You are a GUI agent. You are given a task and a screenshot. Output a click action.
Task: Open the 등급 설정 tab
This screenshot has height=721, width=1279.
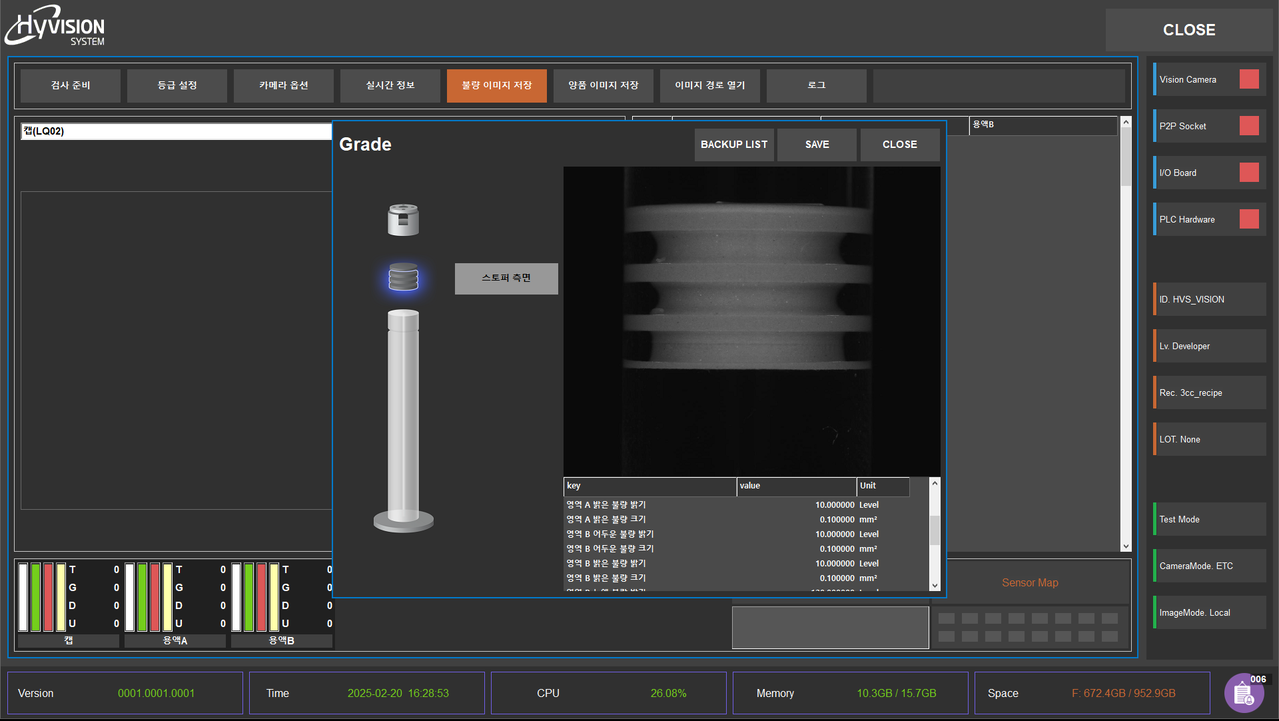click(177, 86)
